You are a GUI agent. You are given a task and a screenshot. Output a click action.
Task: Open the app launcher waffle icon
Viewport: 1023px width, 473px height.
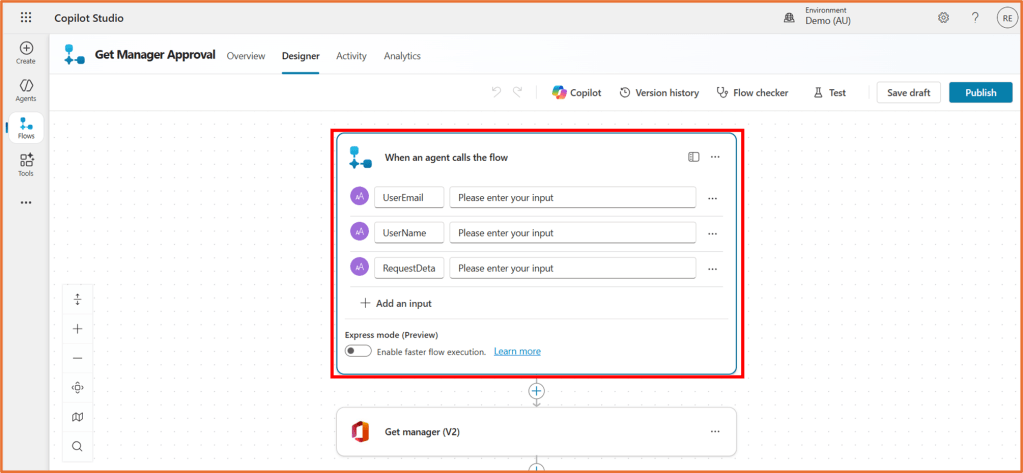[26, 18]
